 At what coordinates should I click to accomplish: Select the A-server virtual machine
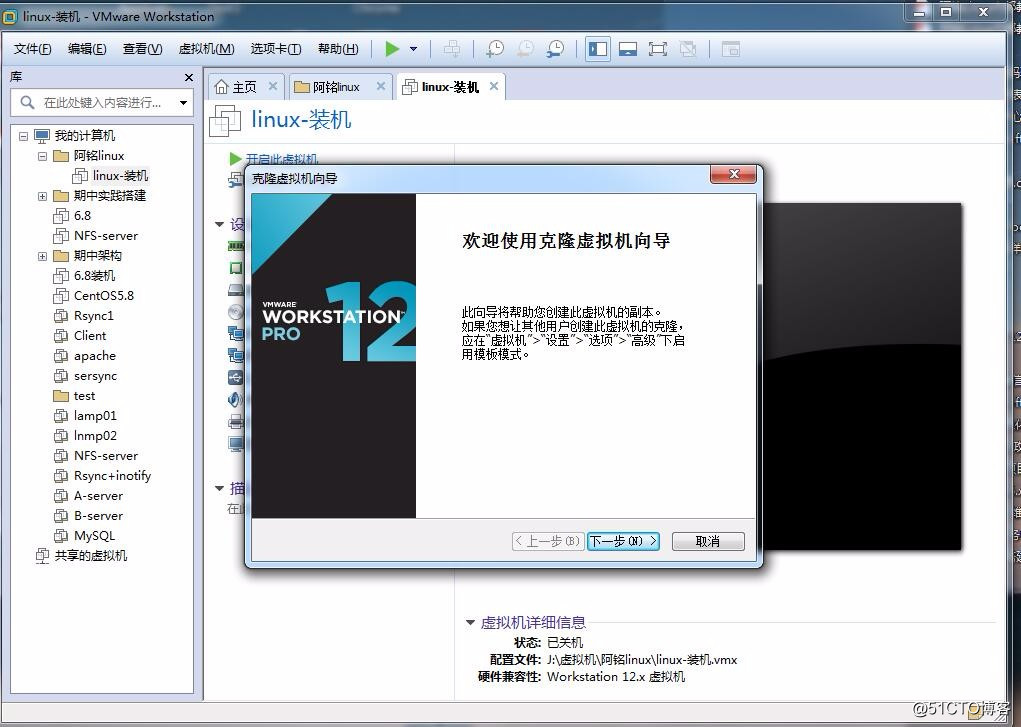pos(88,496)
